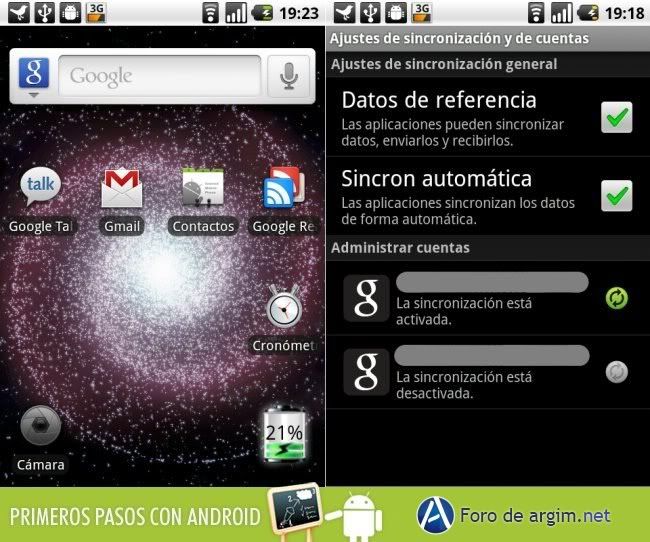650x542 pixels.
Task: Tap the 'Ajustes de sincronización general' header
Action: click(444, 64)
